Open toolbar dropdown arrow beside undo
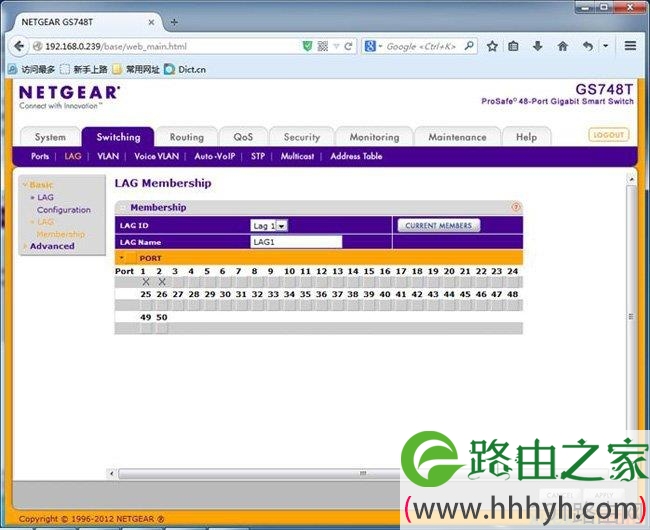 606,46
